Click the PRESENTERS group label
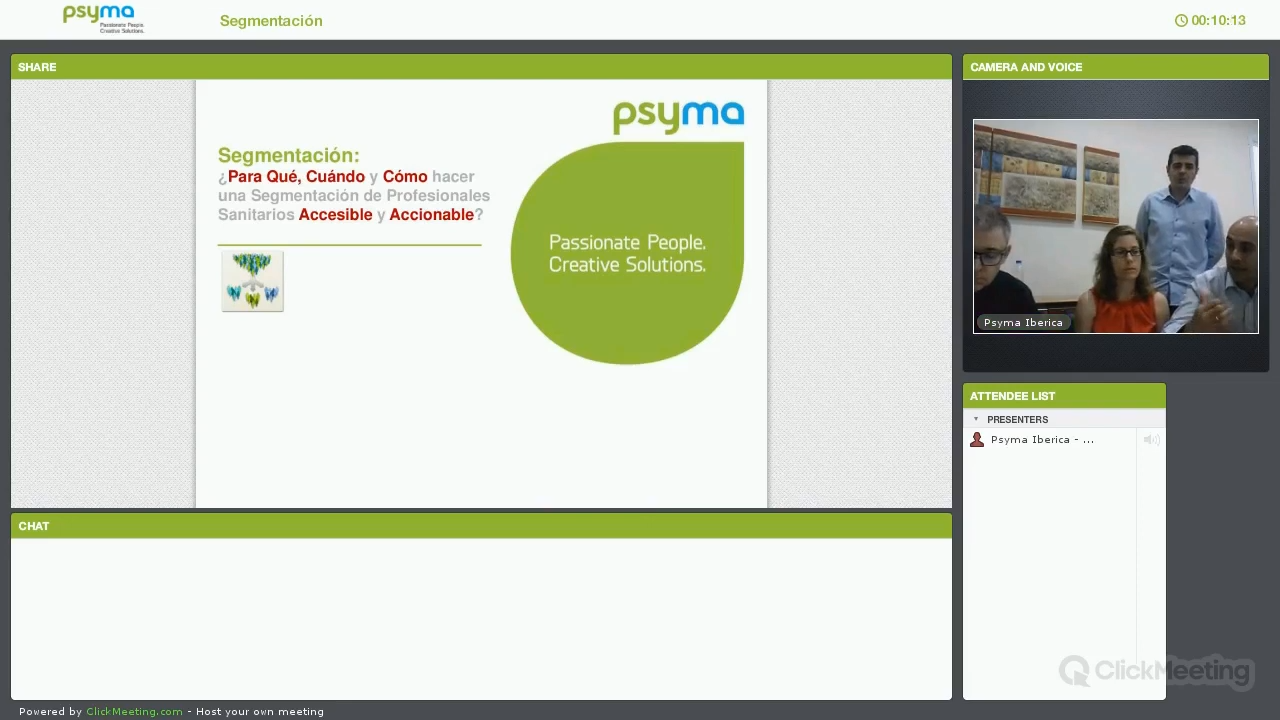Screen dimensions: 1280x720 point(1017,420)
